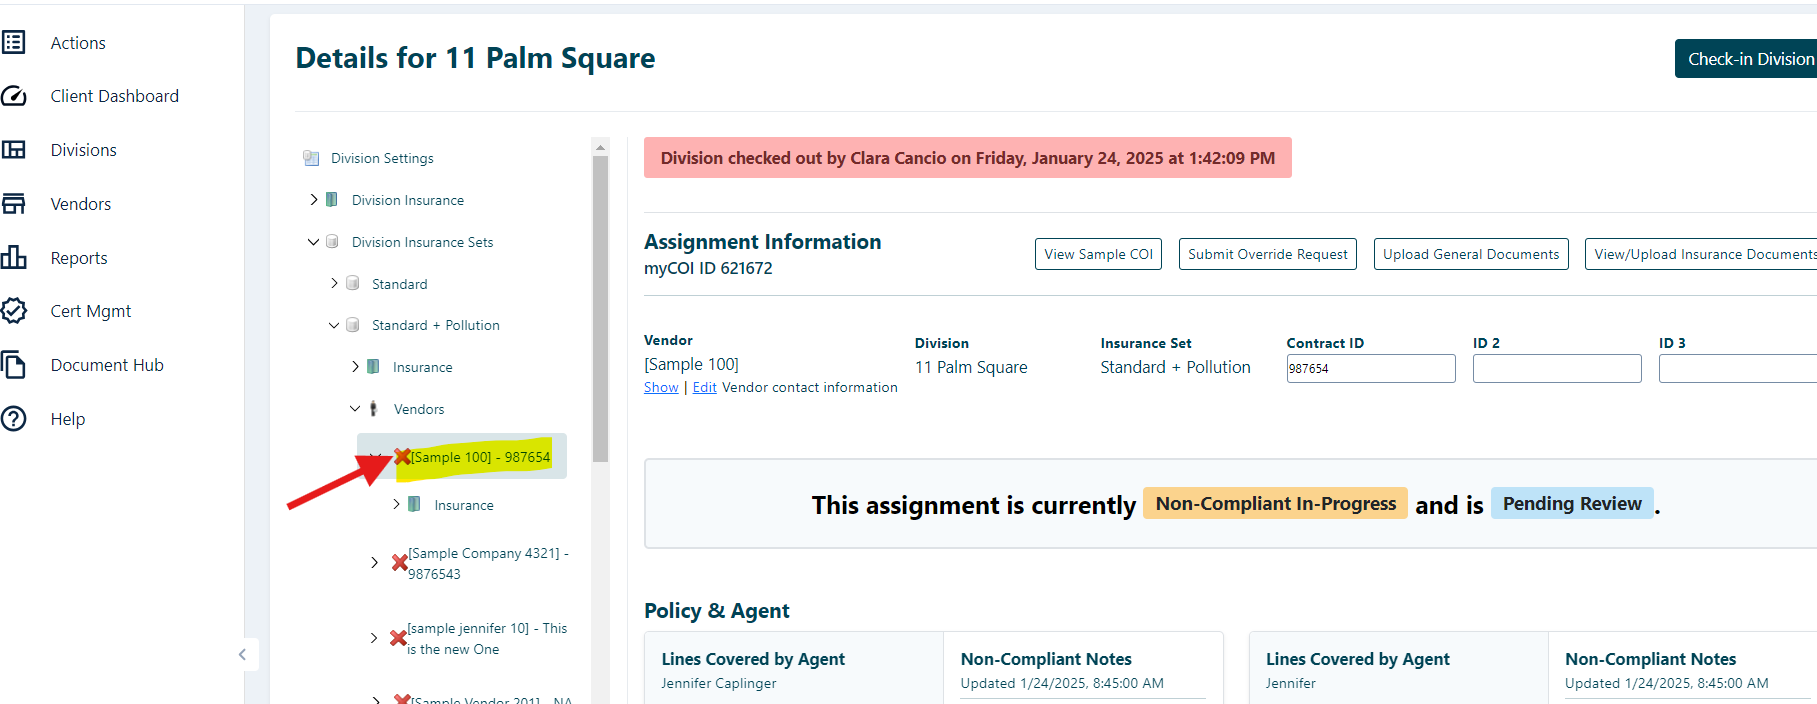Click the Divisions grid icon

tap(14, 150)
